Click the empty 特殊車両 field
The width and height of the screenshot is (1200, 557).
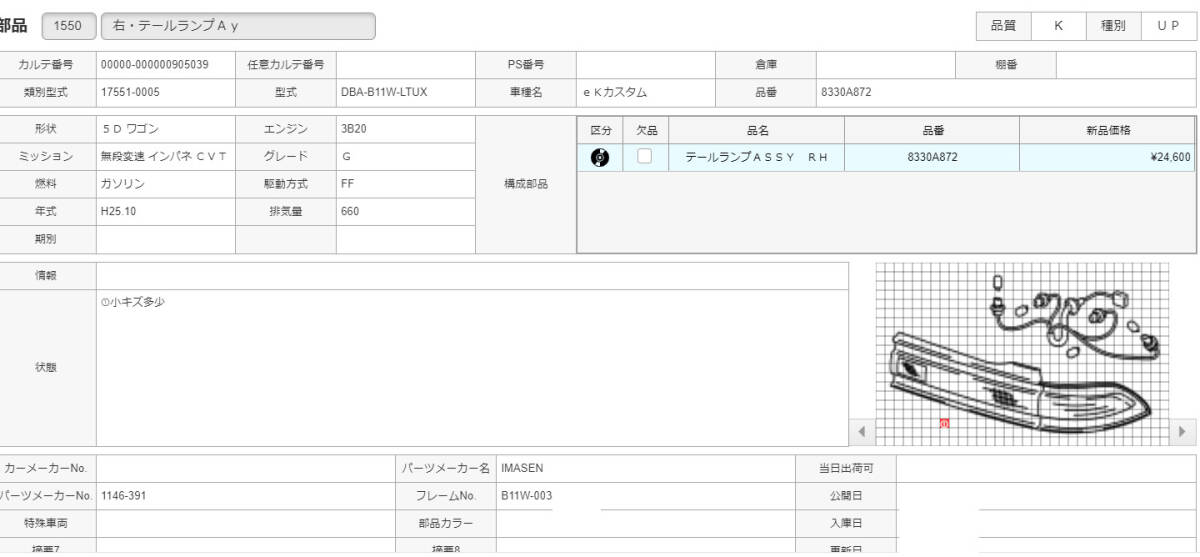[x=246, y=523]
